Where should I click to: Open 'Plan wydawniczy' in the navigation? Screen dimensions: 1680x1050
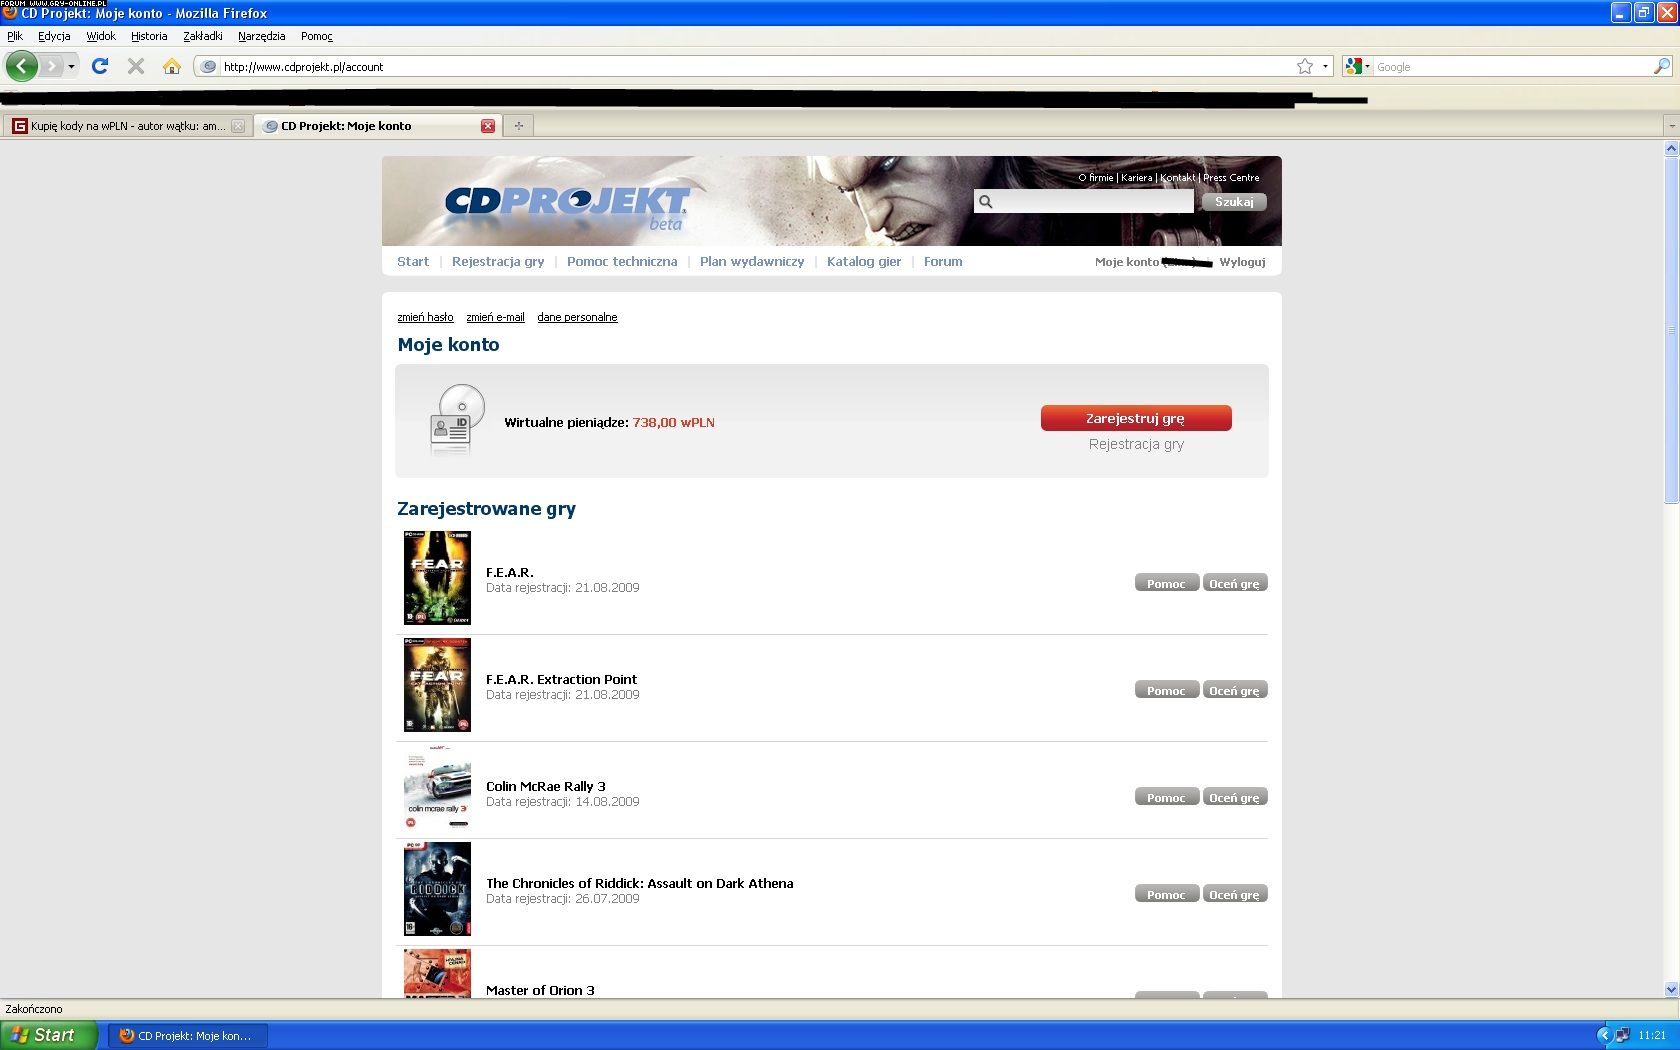click(x=752, y=261)
